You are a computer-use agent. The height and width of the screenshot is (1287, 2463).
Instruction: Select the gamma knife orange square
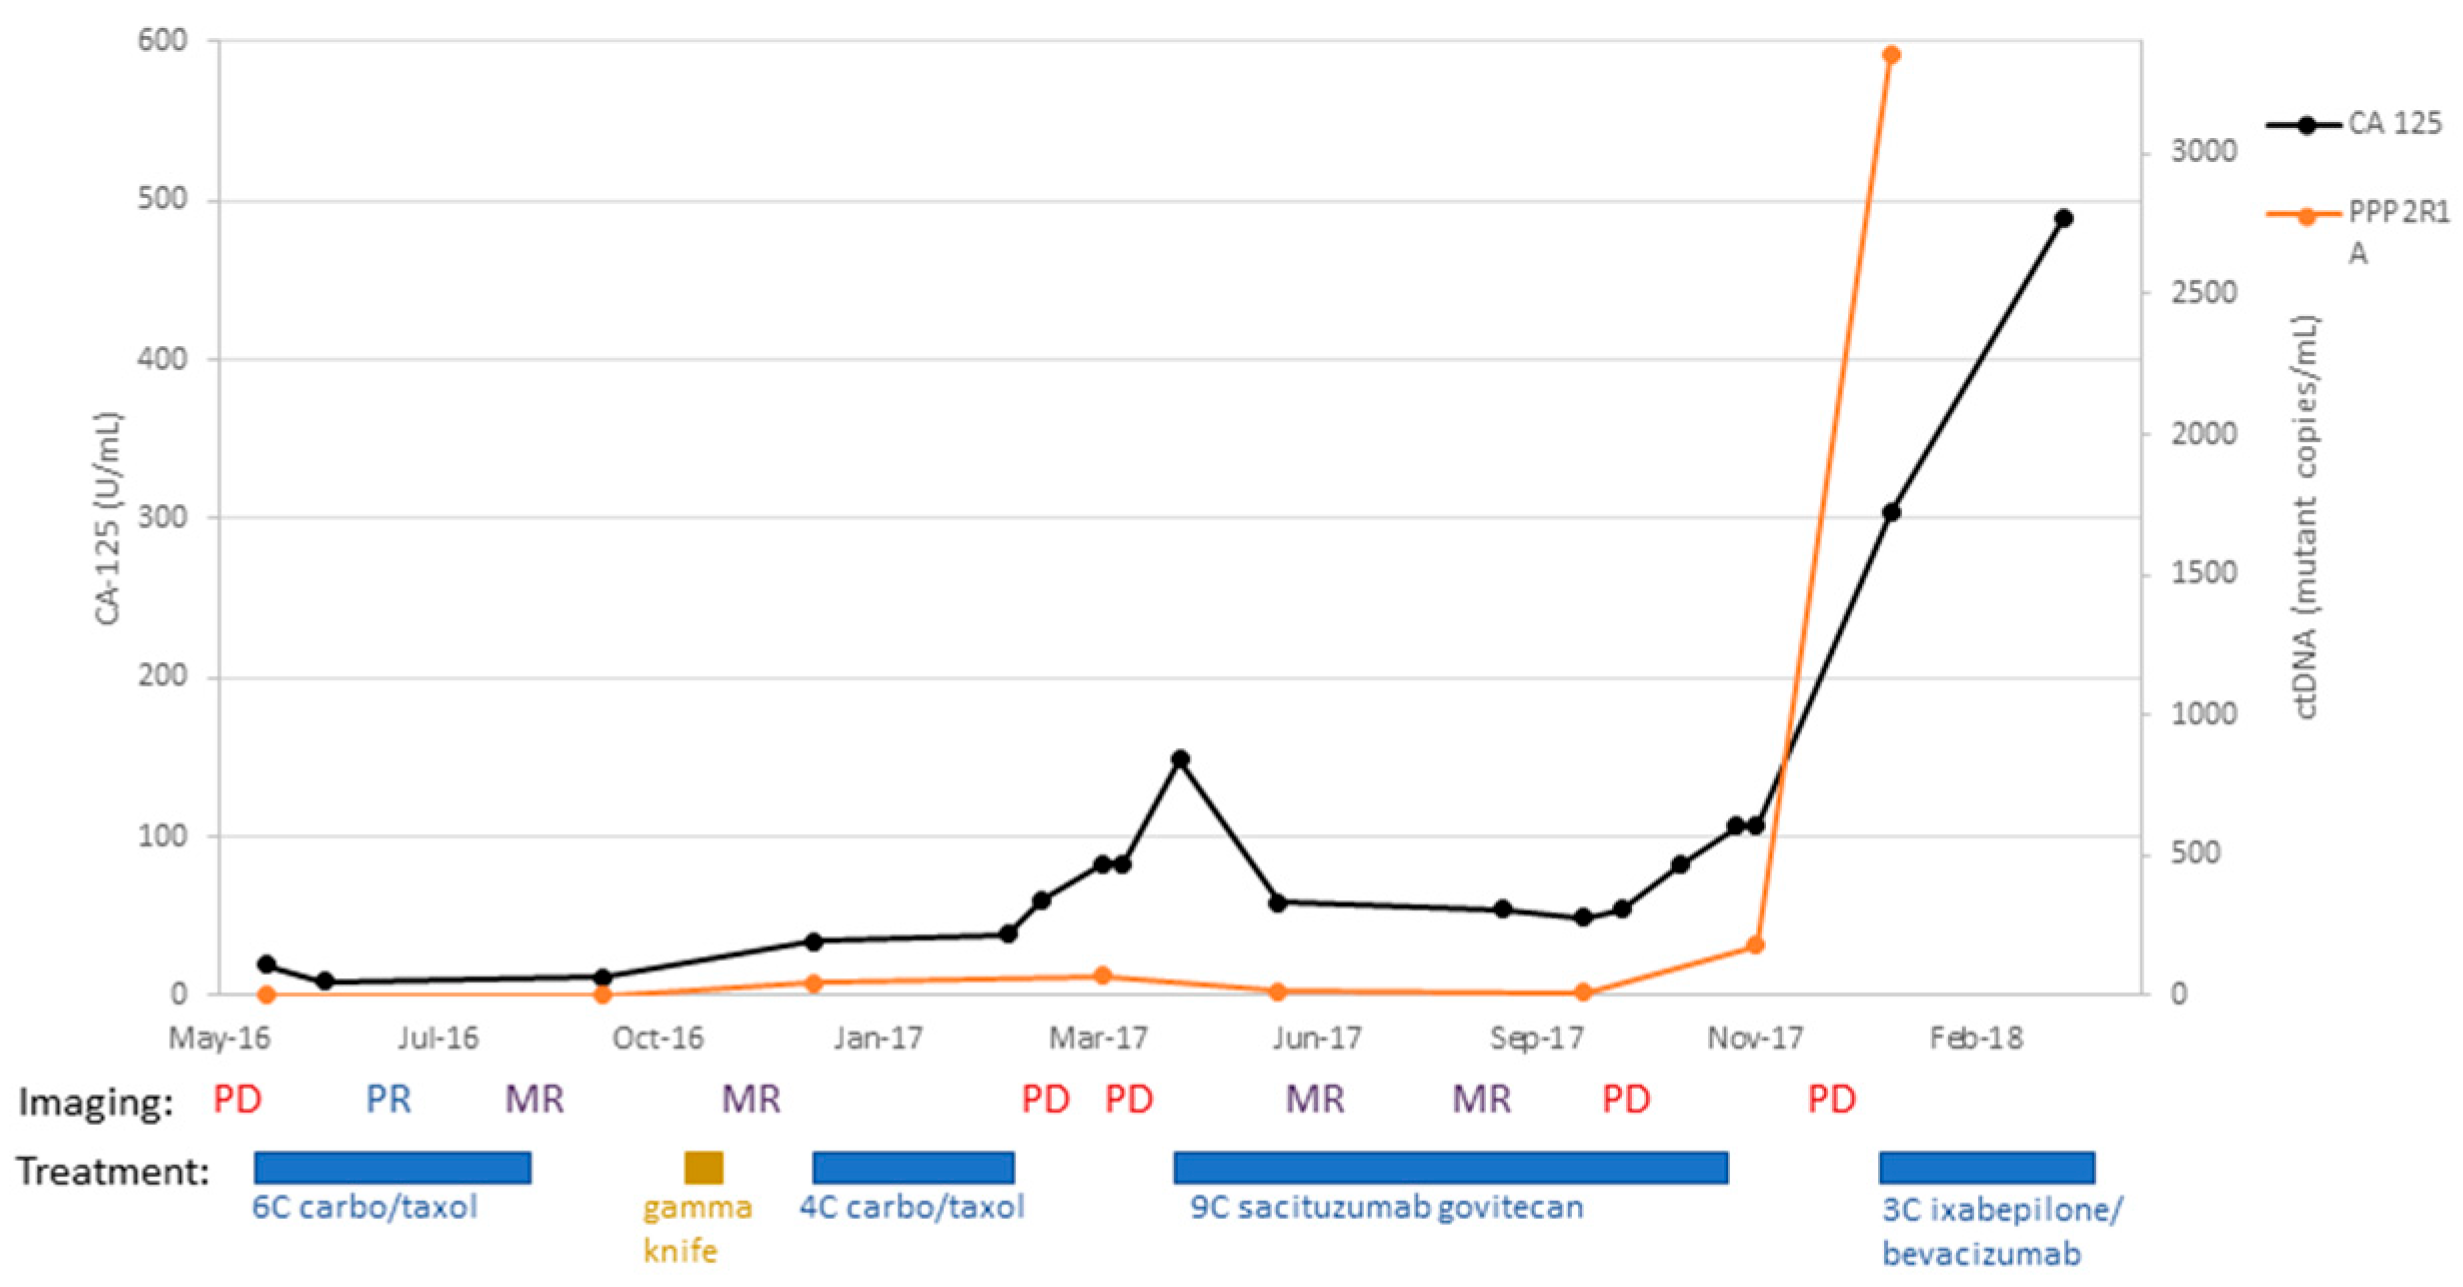[703, 1167]
